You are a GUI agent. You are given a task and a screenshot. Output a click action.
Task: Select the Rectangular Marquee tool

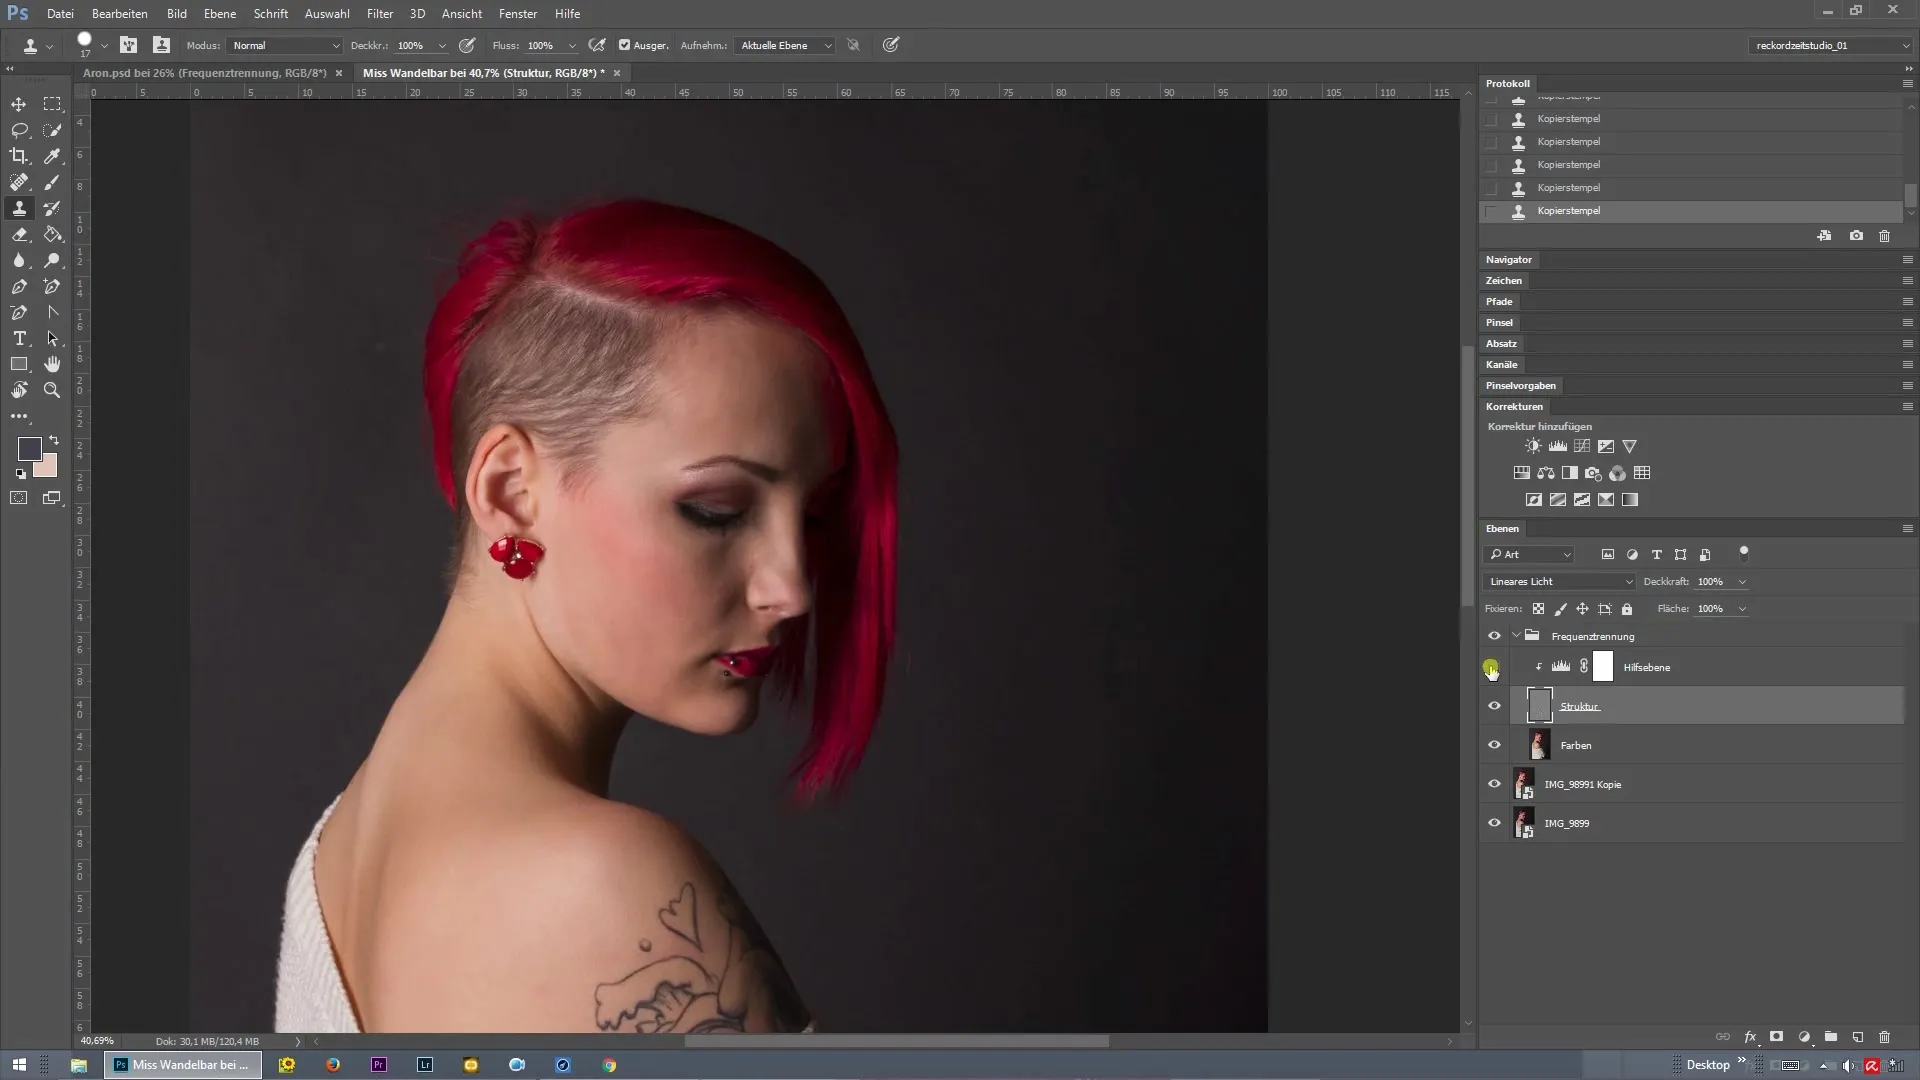tap(52, 104)
